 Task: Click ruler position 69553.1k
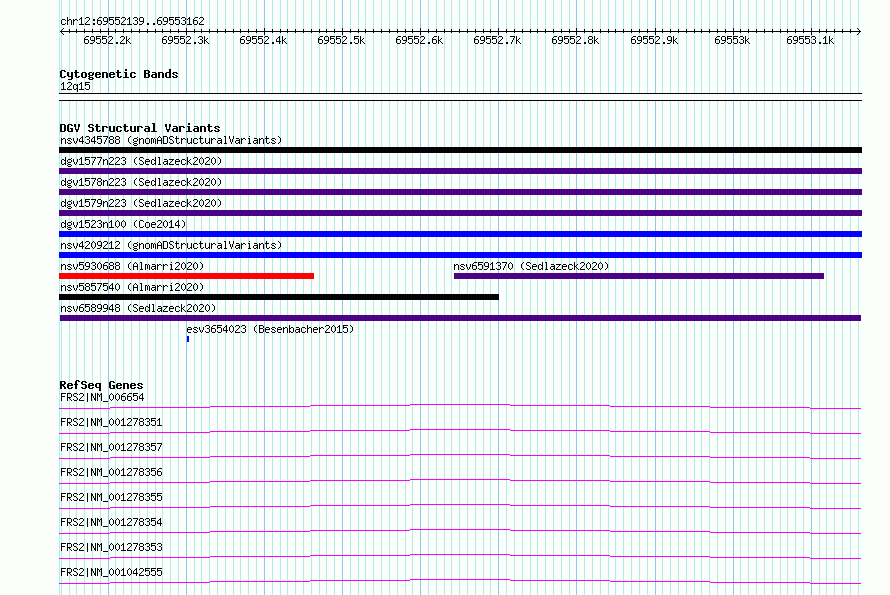pyautogui.click(x=811, y=40)
